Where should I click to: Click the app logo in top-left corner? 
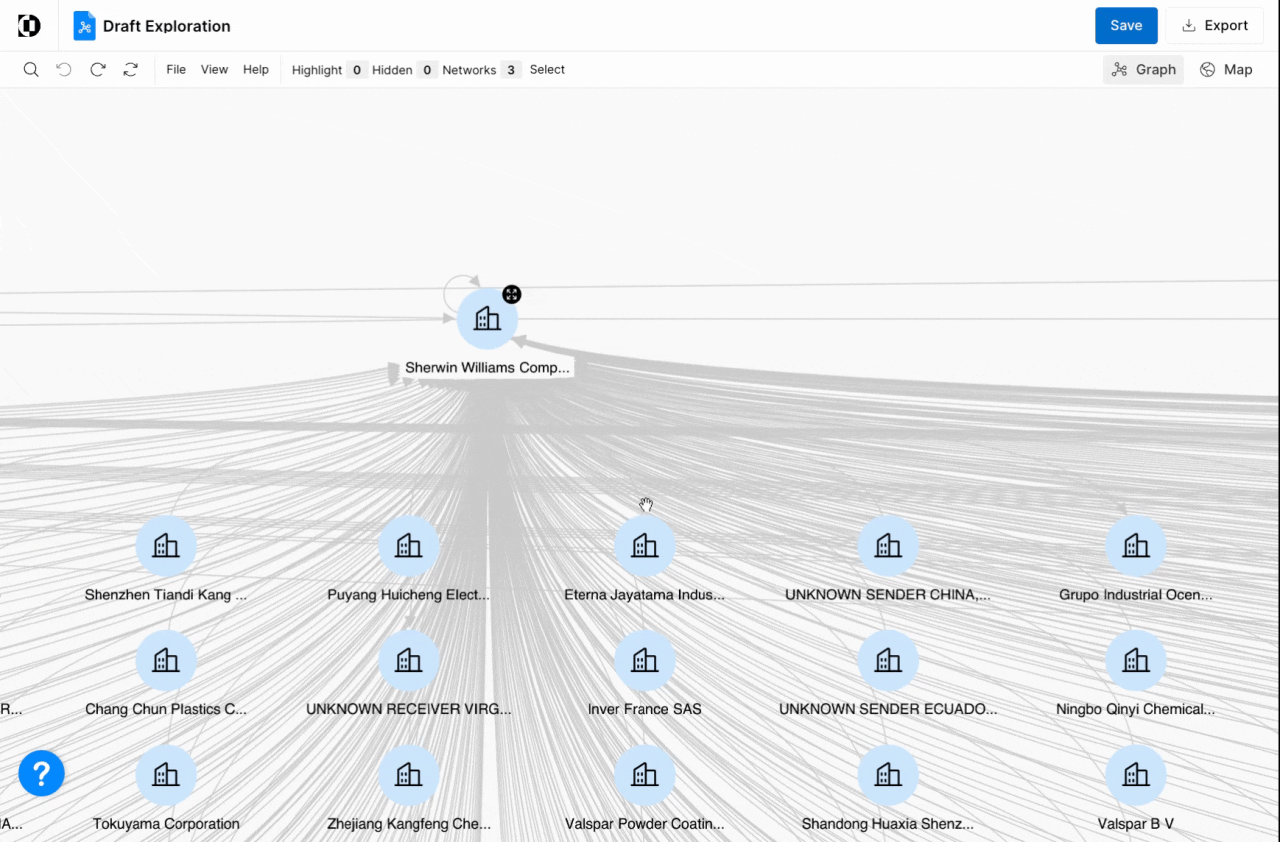tap(30, 26)
